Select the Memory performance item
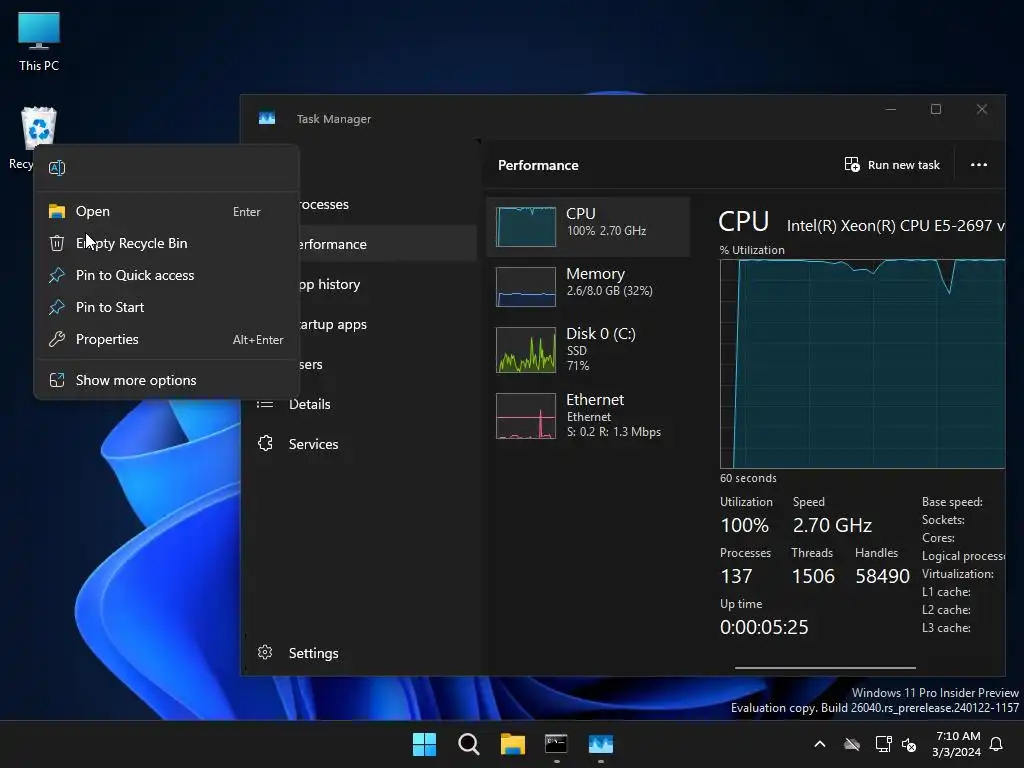Screen dimensions: 1024x768 coord(588,286)
